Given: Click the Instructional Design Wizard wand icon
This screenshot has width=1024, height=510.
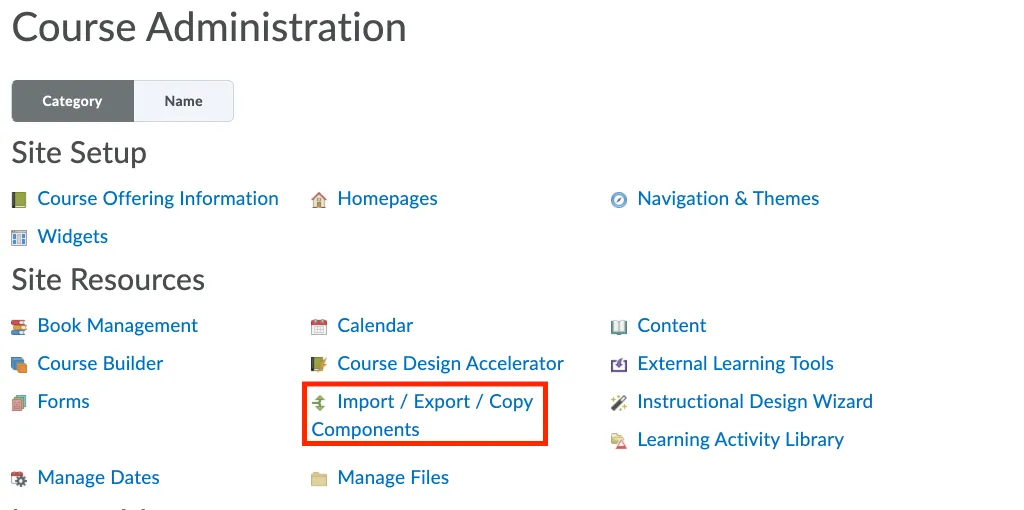Looking at the screenshot, I should [618, 402].
